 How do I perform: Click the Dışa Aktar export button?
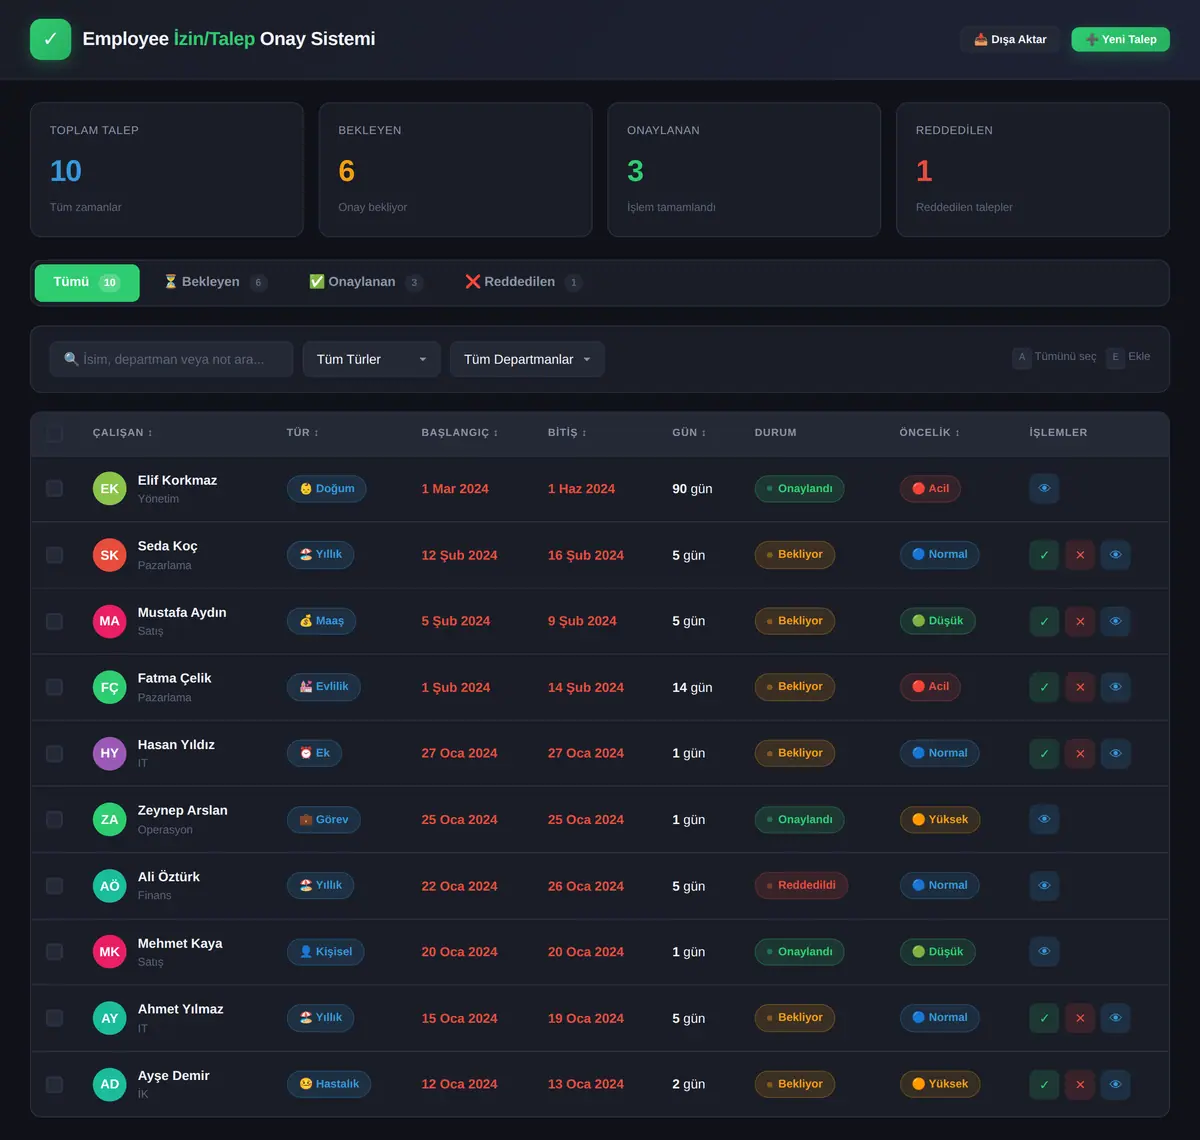(1010, 39)
